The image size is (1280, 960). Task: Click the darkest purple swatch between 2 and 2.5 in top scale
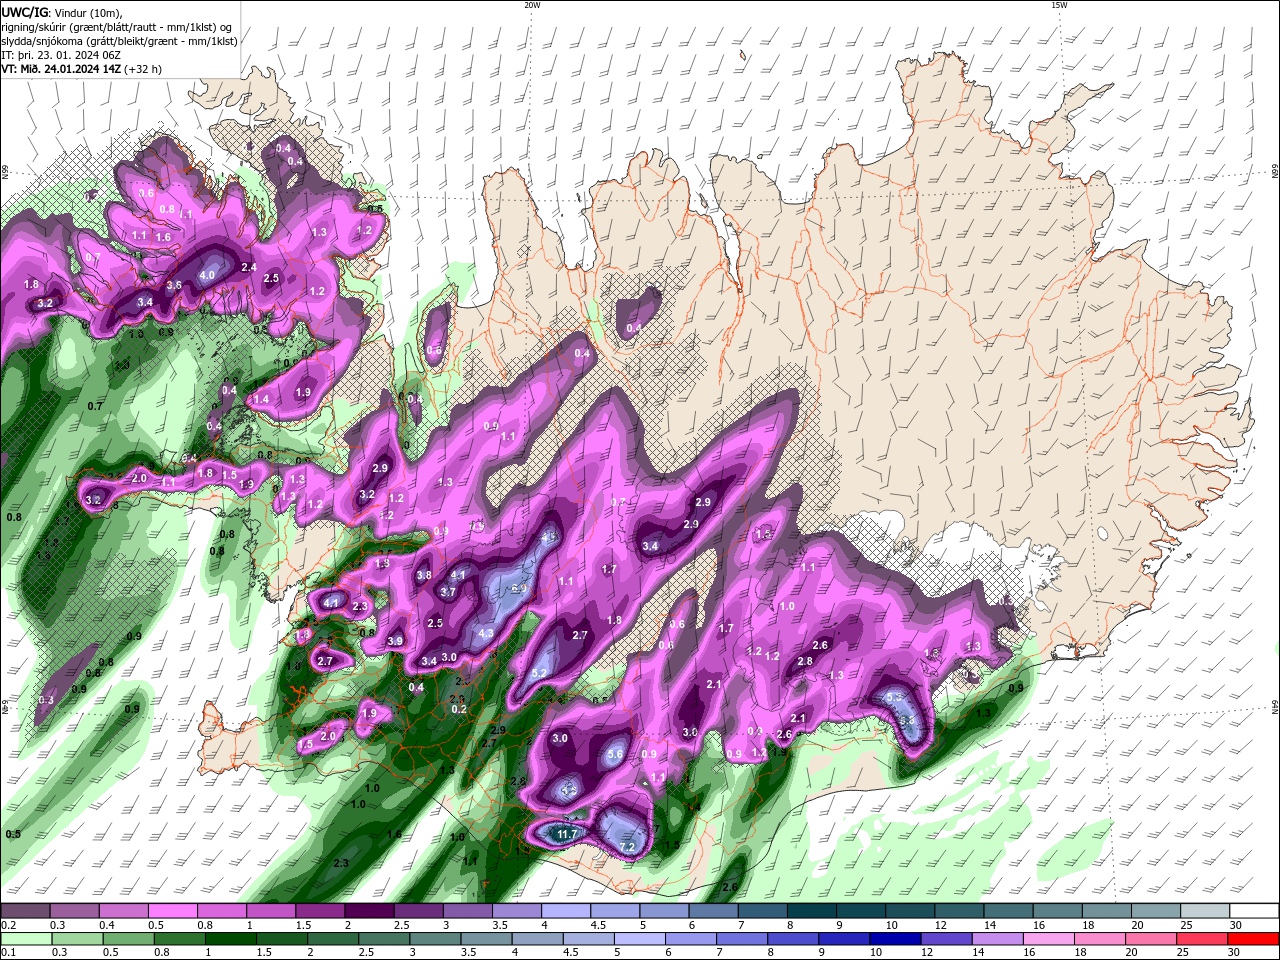tap(368, 911)
